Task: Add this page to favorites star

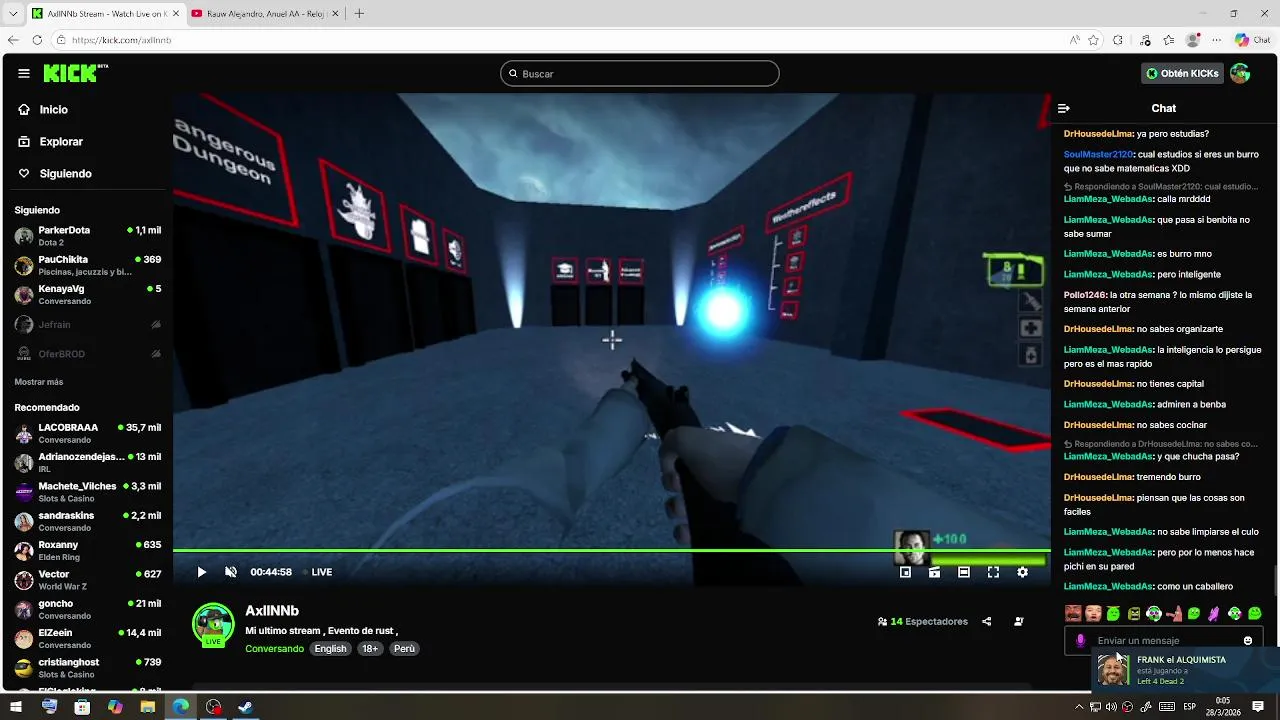Action: tap(1094, 40)
